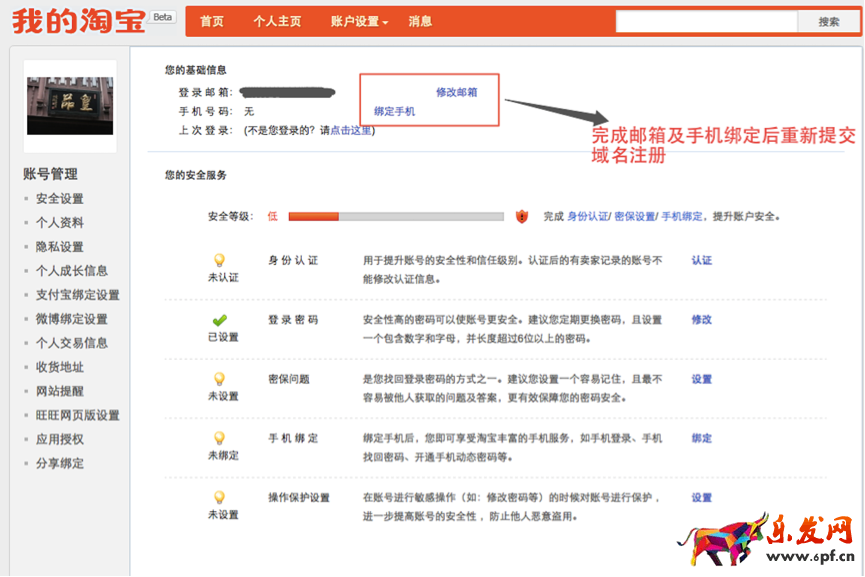Click the shield icon beside security bar
The image size is (865, 577).
(x=521, y=216)
